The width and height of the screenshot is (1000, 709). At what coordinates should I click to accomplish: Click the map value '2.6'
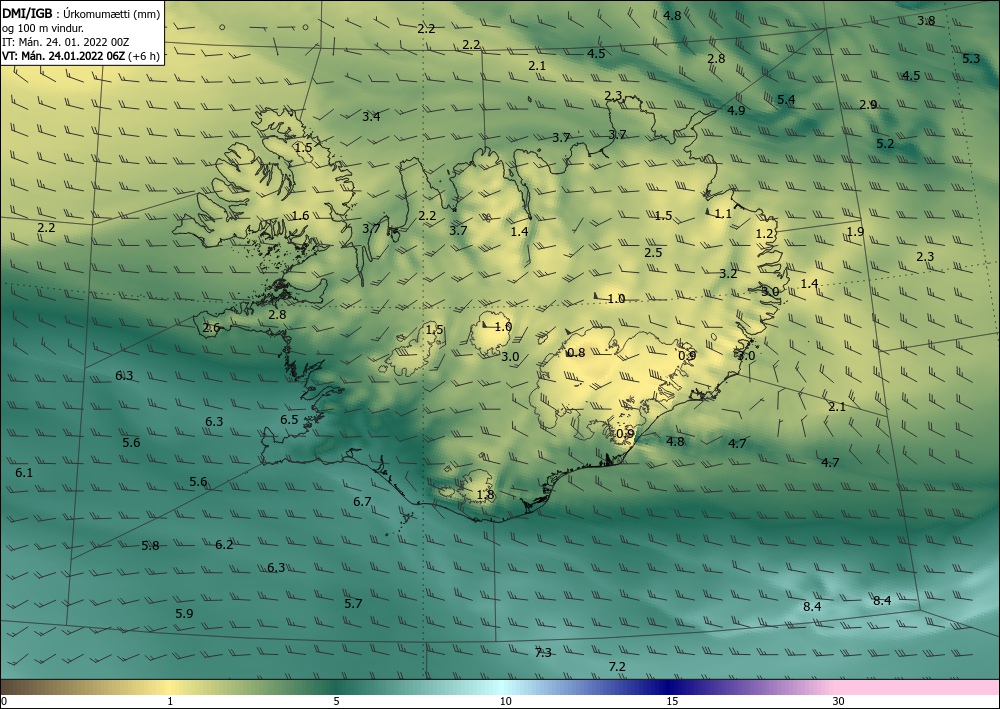(x=211, y=328)
